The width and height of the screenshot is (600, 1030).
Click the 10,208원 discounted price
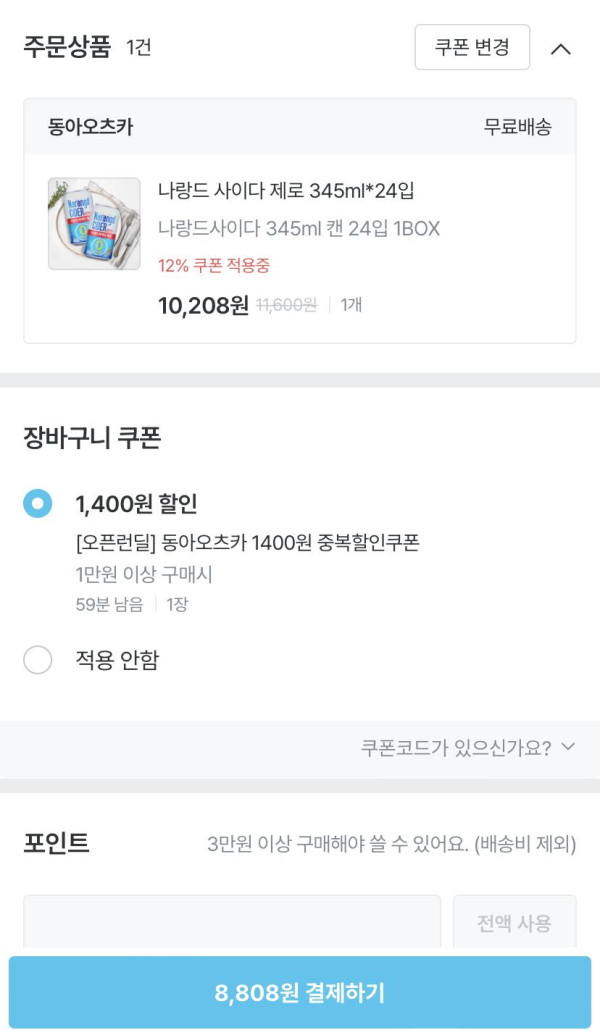tap(203, 305)
